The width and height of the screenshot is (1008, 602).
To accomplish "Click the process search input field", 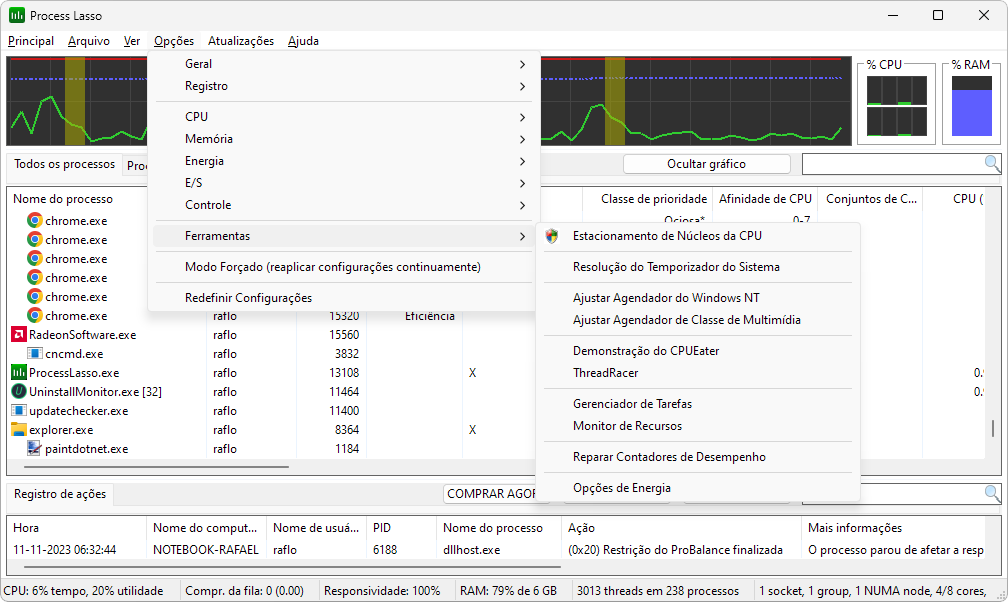I will click(894, 164).
